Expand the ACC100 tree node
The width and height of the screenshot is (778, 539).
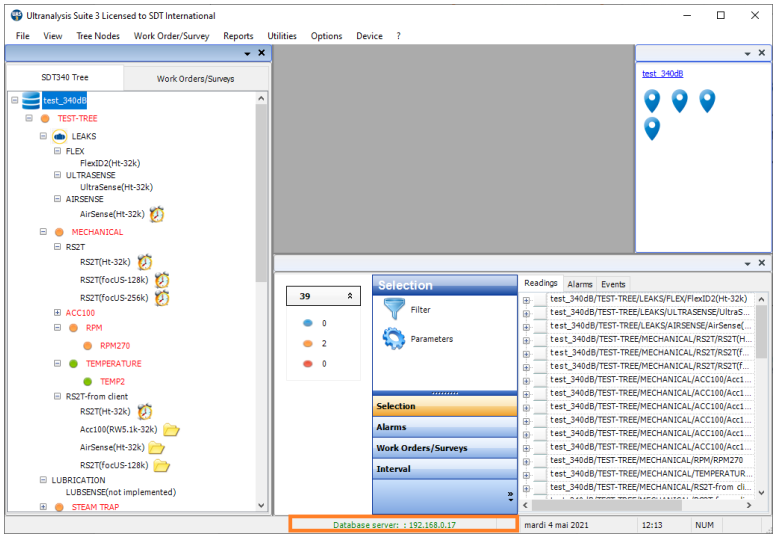click(57, 313)
